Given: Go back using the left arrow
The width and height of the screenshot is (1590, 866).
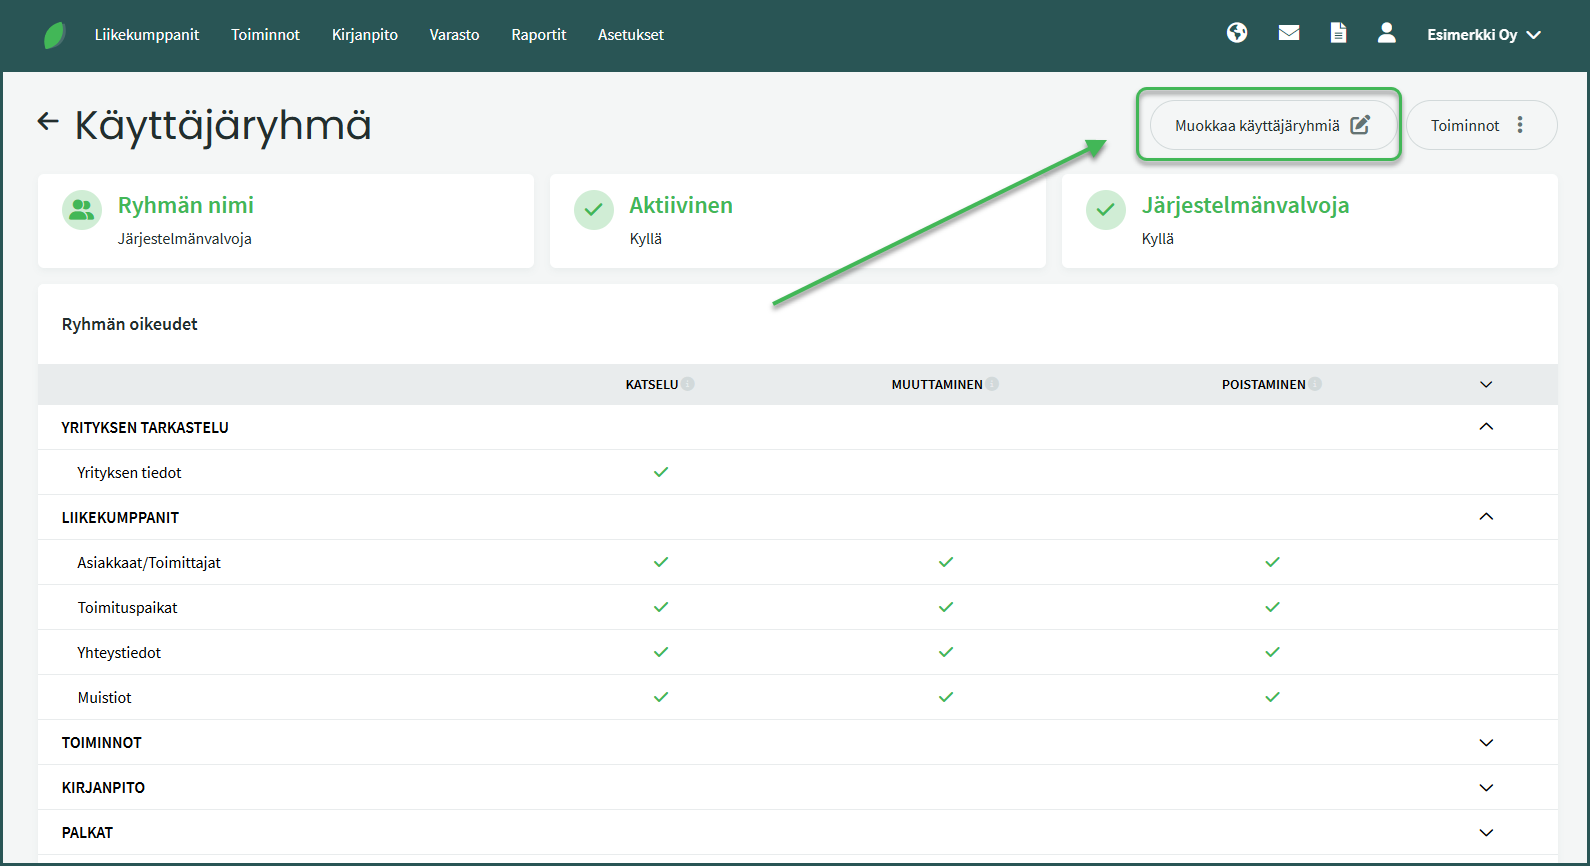Looking at the screenshot, I should pyautogui.click(x=47, y=122).
